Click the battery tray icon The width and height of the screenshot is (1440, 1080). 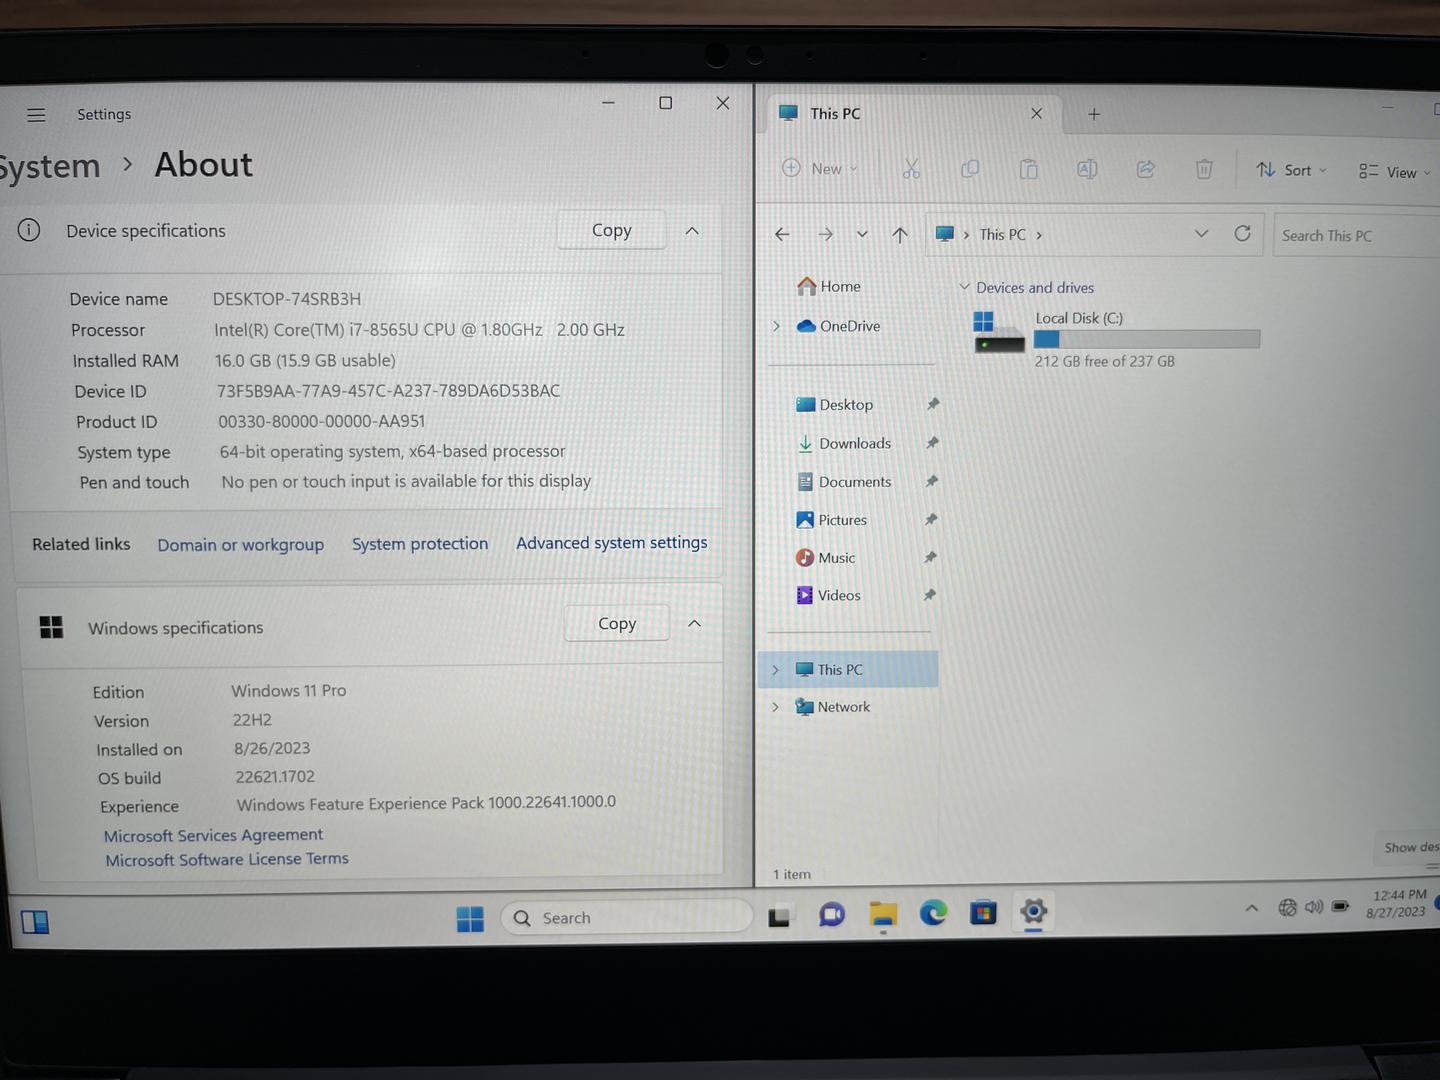tap(1340, 906)
